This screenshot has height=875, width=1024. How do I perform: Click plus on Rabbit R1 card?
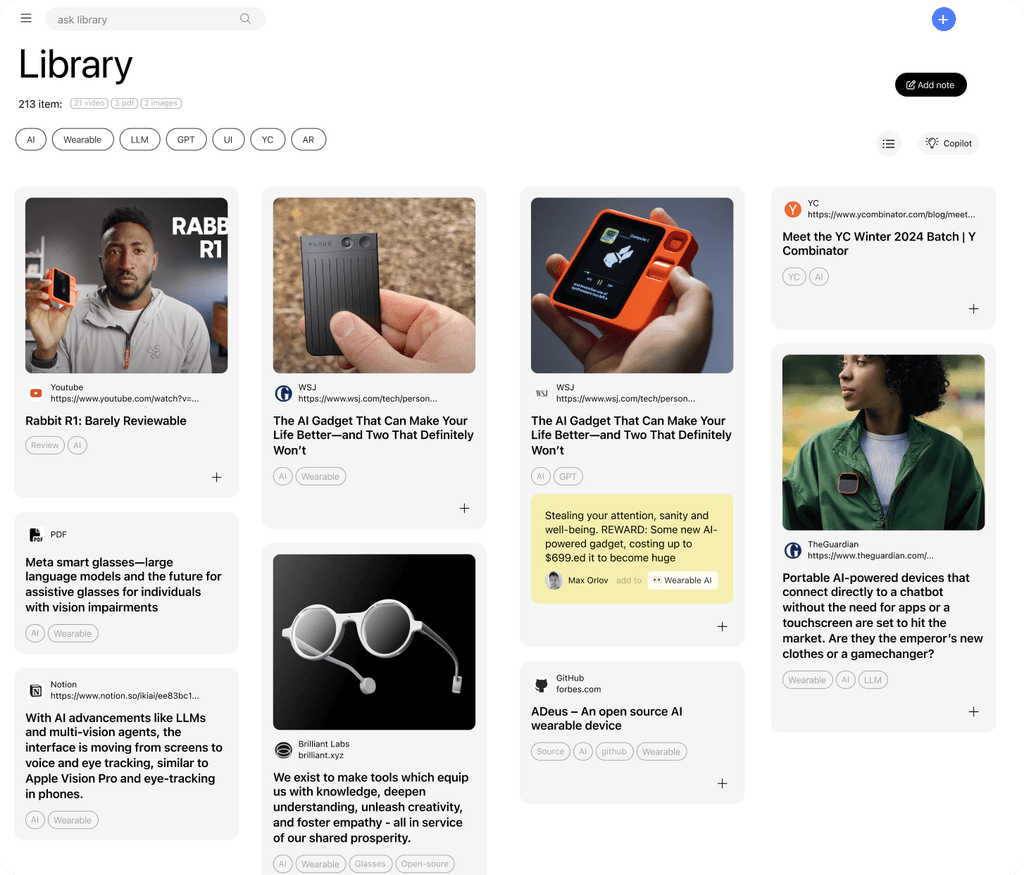(x=217, y=477)
